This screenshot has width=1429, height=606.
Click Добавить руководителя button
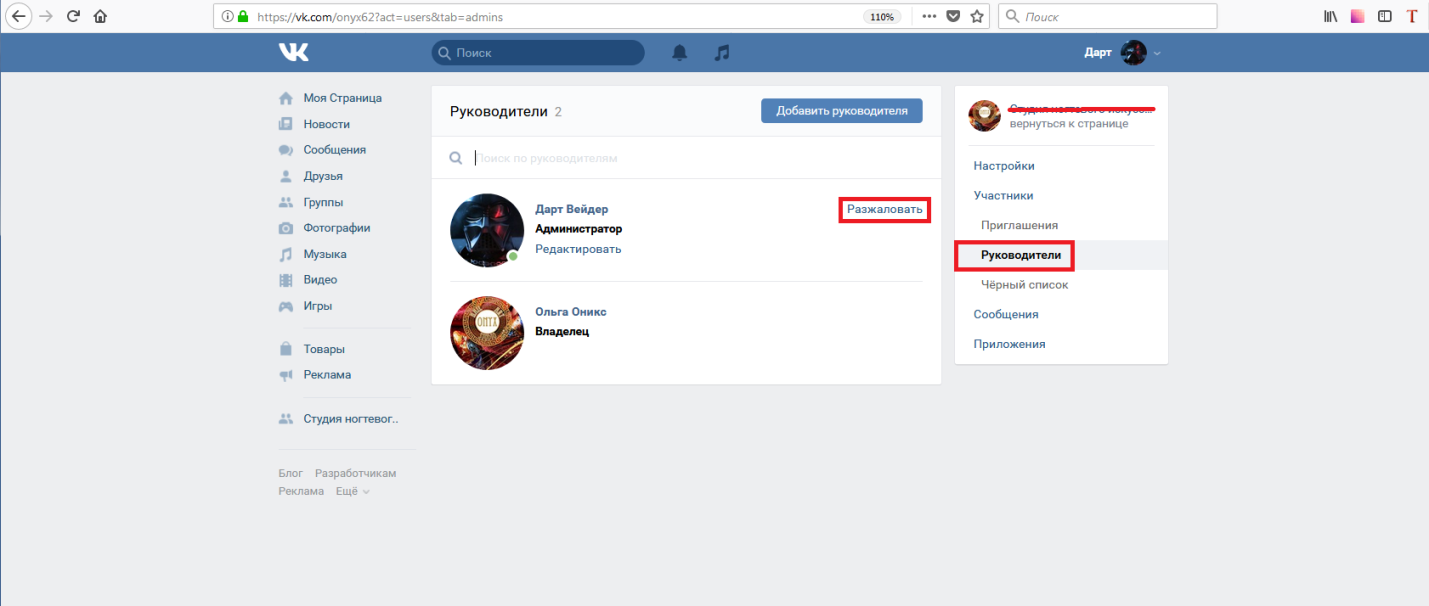pos(841,111)
